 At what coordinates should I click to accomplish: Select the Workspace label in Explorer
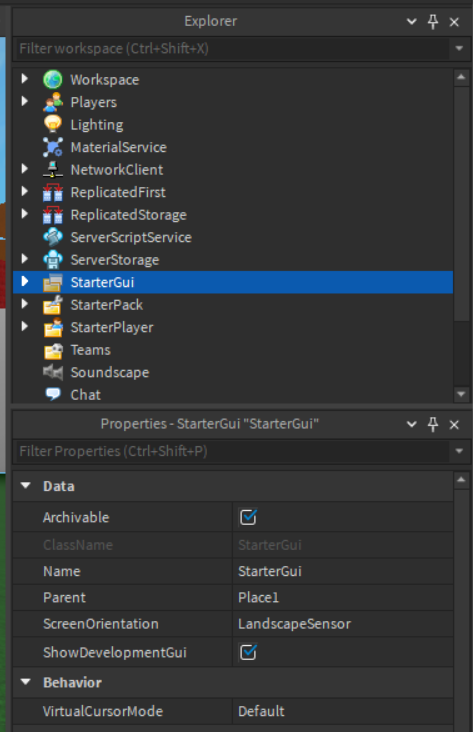pyautogui.click(x=105, y=80)
